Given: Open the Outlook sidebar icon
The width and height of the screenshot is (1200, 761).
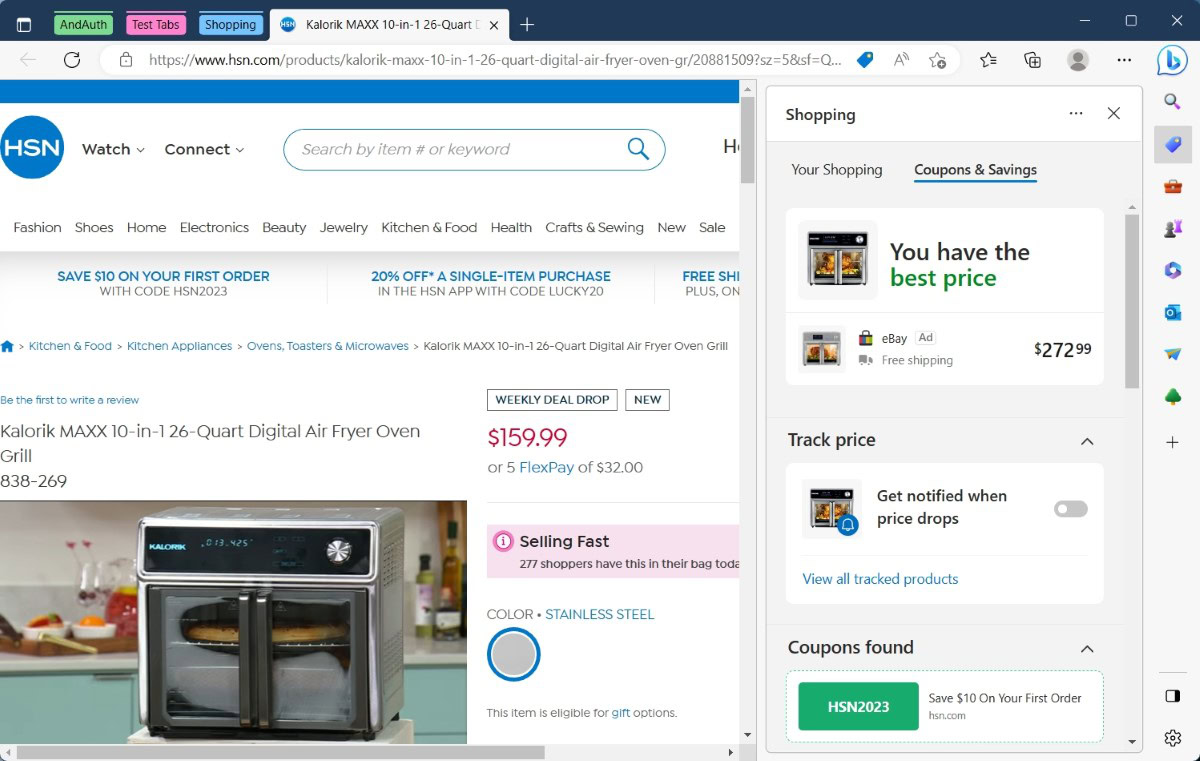Looking at the screenshot, I should point(1173,313).
